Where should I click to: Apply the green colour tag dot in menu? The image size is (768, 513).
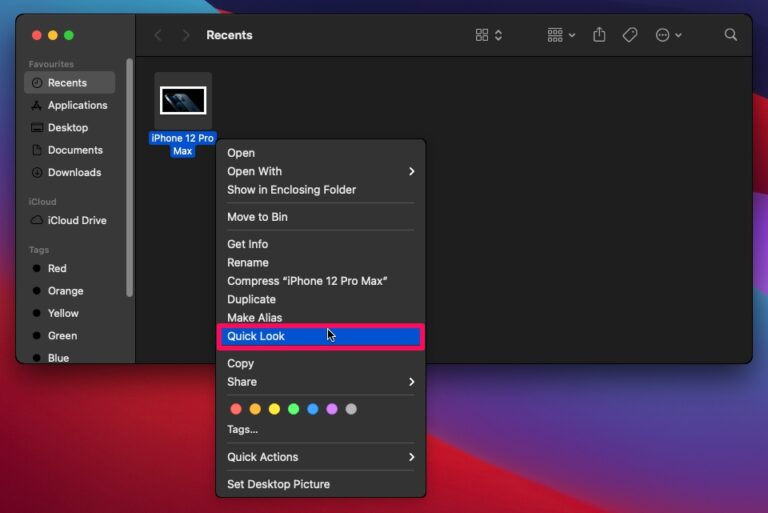293,409
